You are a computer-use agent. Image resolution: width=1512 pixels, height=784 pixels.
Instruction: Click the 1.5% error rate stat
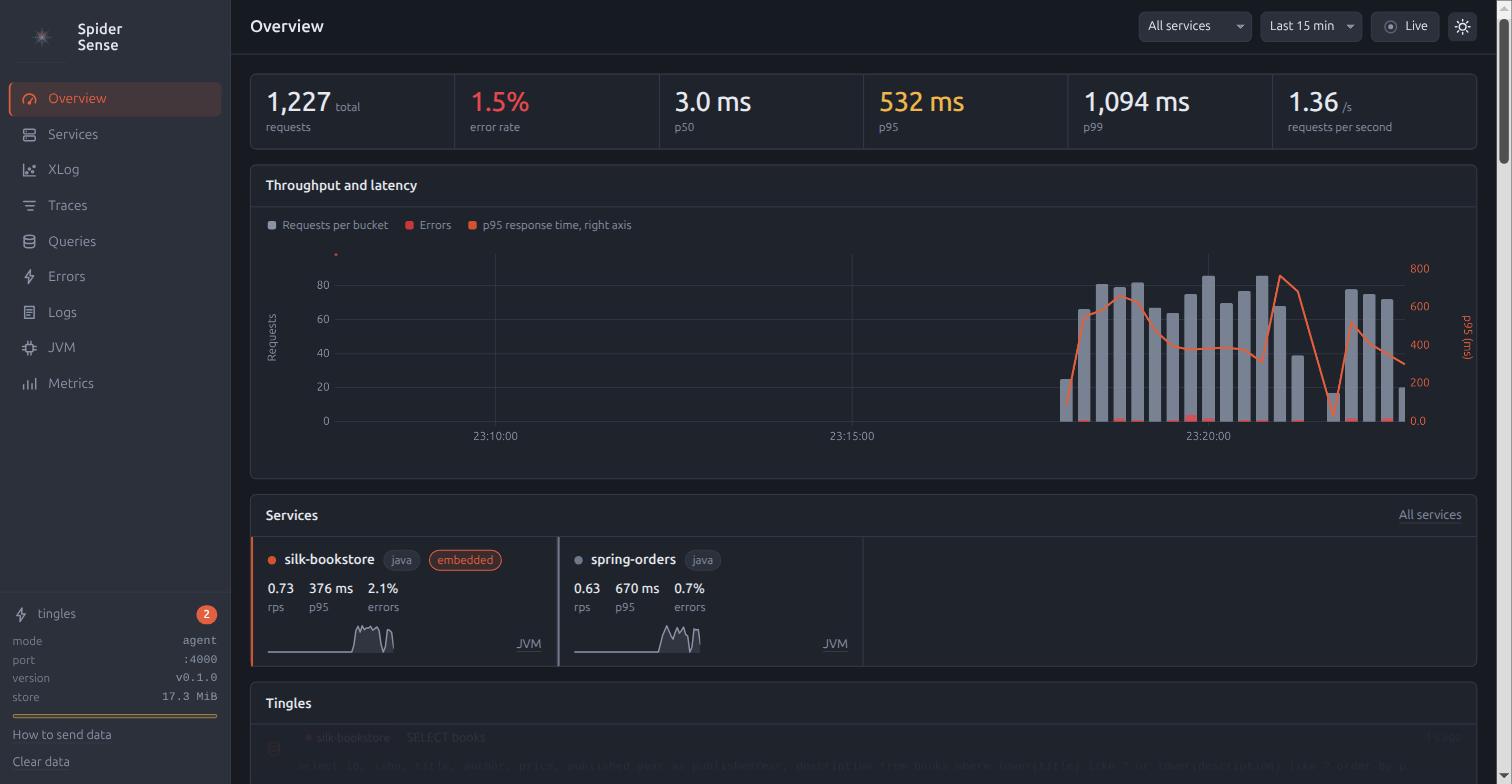557,111
